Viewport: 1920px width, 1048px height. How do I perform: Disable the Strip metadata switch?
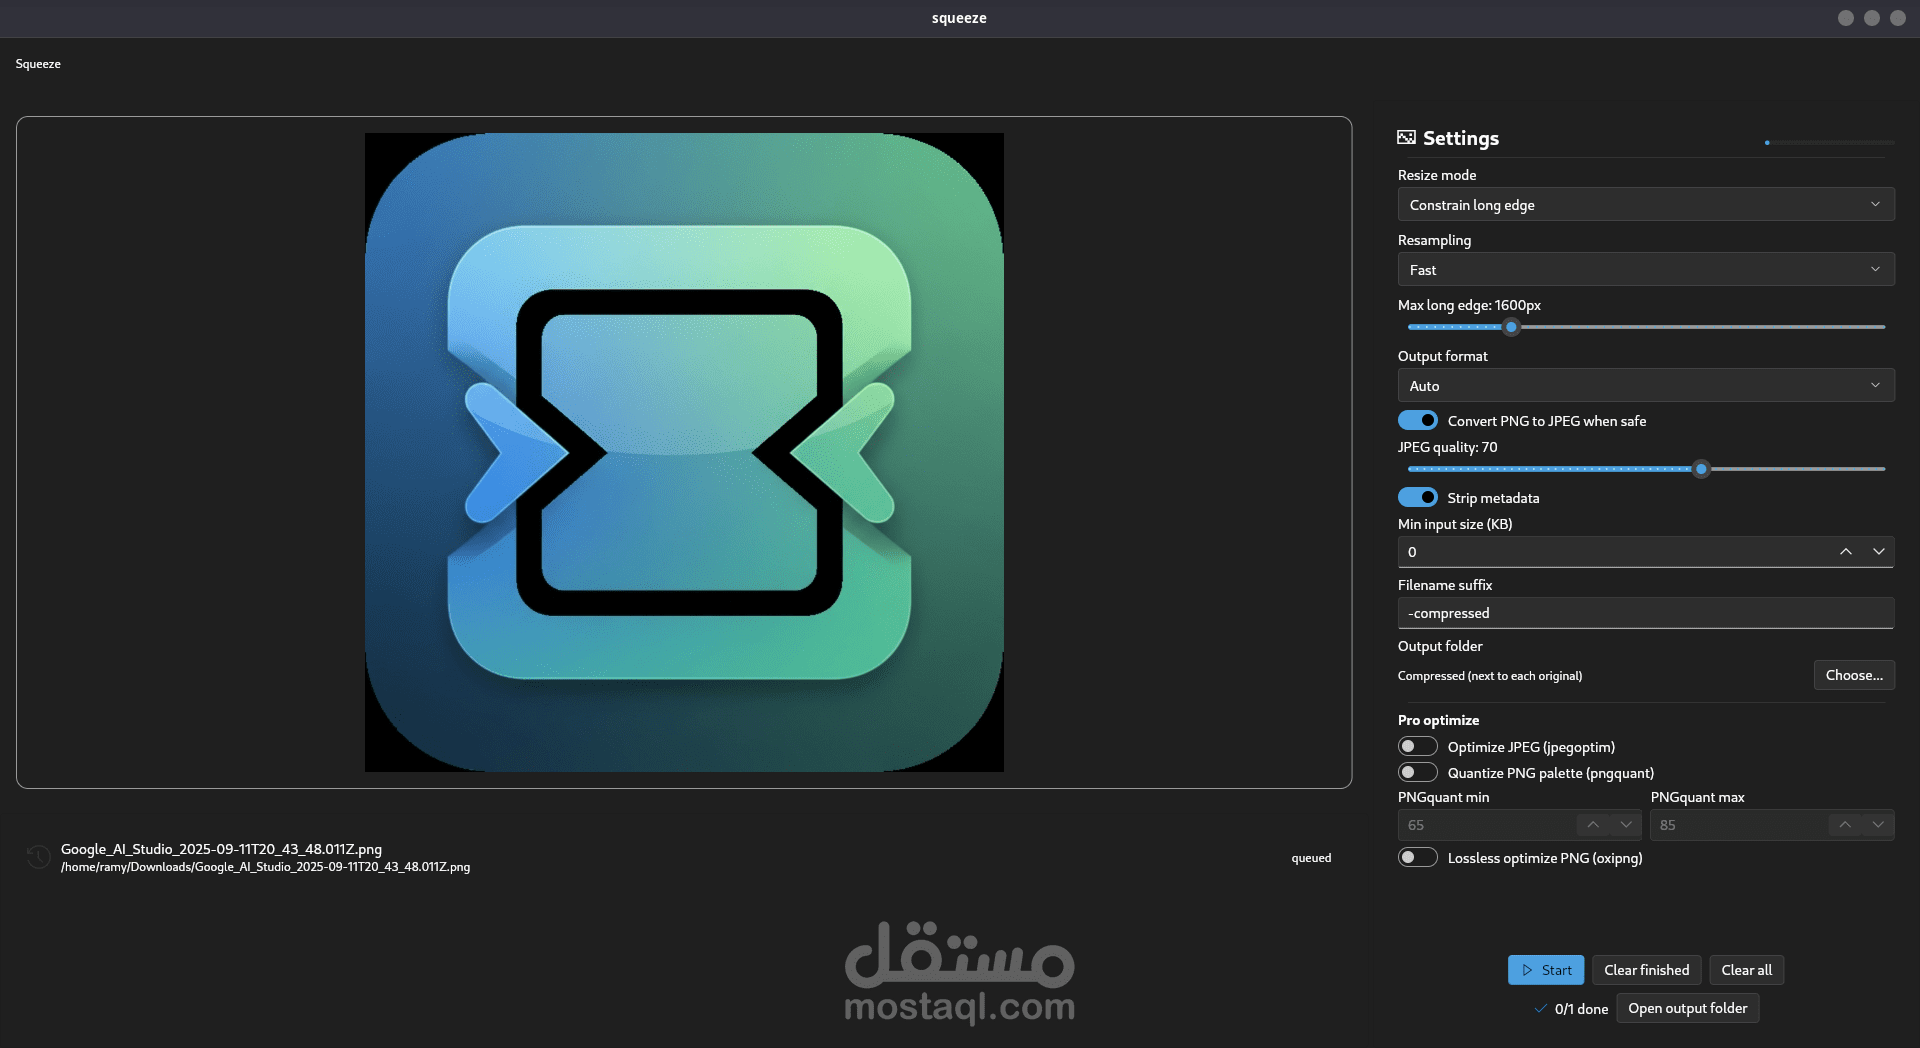[x=1417, y=498]
